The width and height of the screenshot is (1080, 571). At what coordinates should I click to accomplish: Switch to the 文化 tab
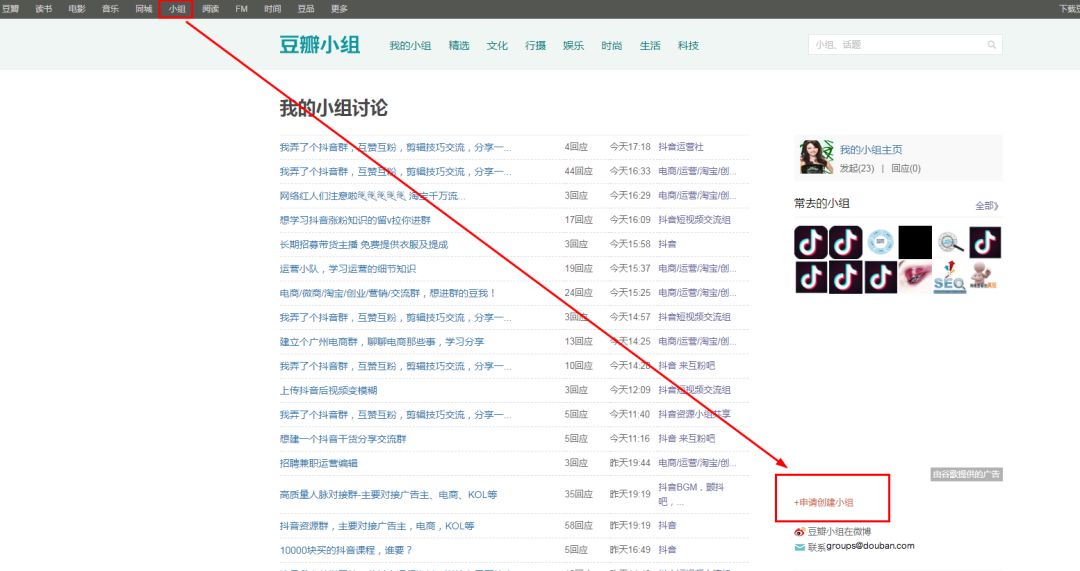[497, 45]
